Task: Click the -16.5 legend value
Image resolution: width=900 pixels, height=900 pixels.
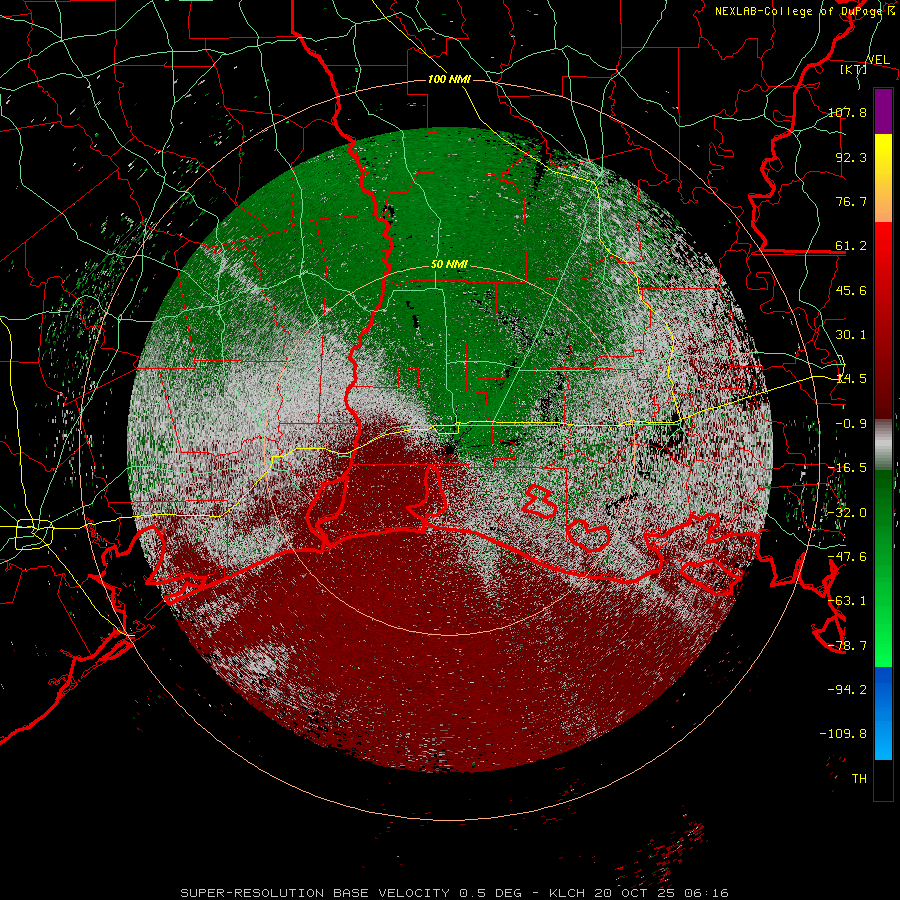Action: (x=847, y=468)
